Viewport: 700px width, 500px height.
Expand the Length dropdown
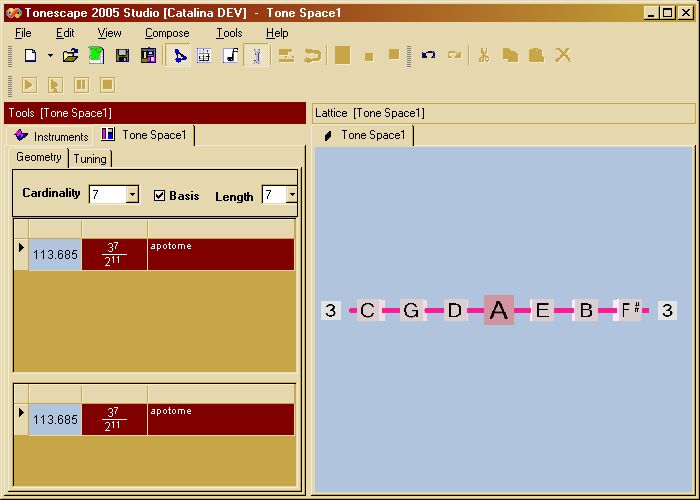(x=292, y=195)
